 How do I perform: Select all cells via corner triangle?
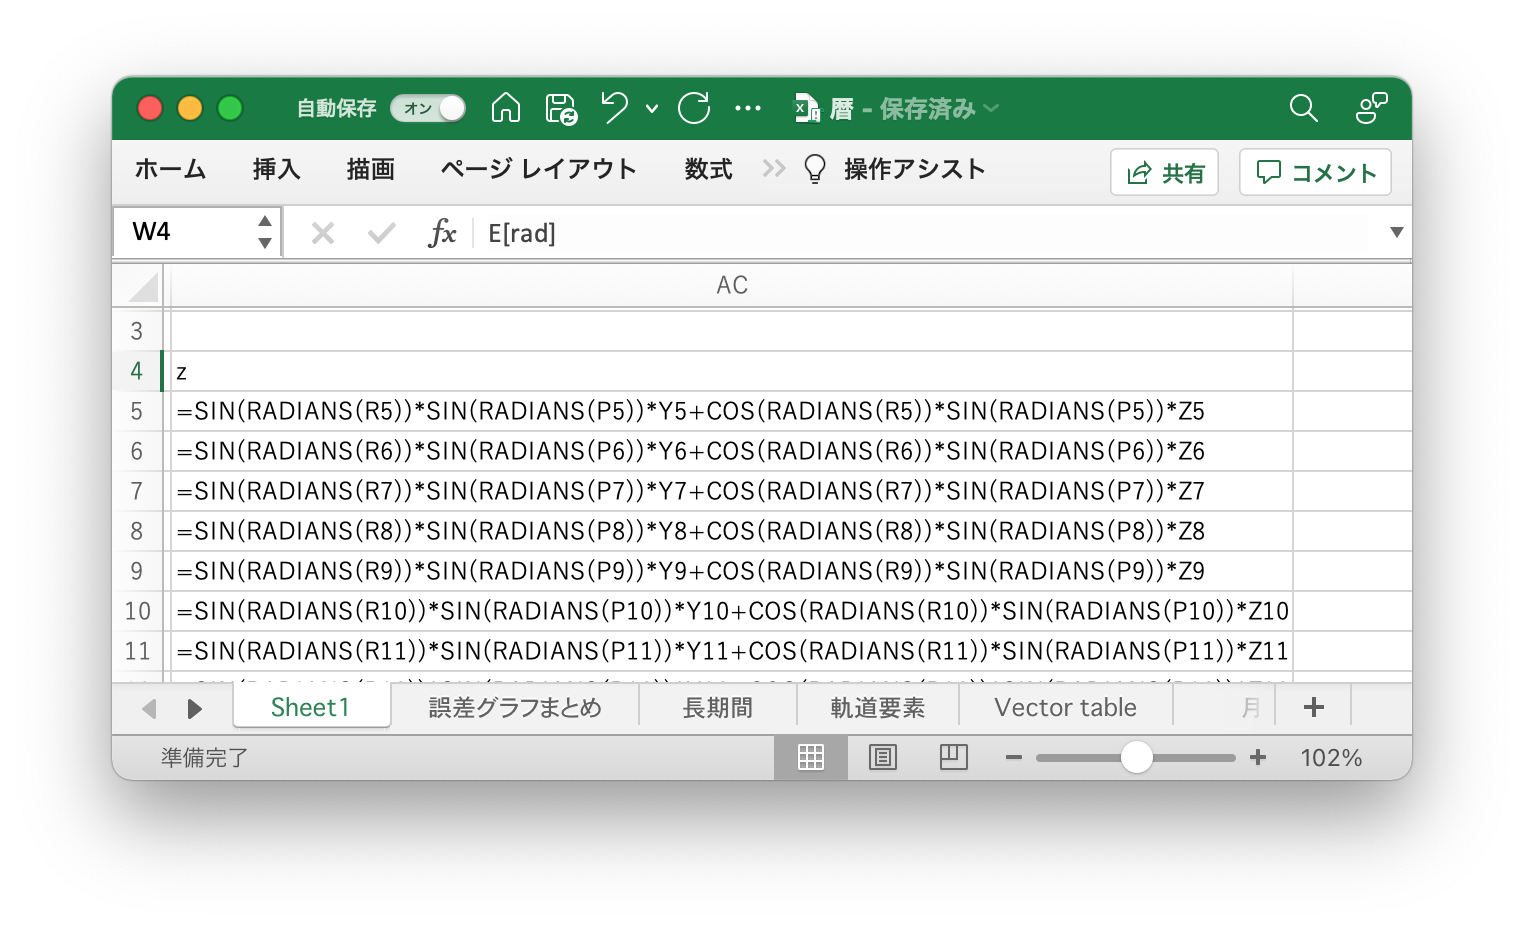click(144, 287)
